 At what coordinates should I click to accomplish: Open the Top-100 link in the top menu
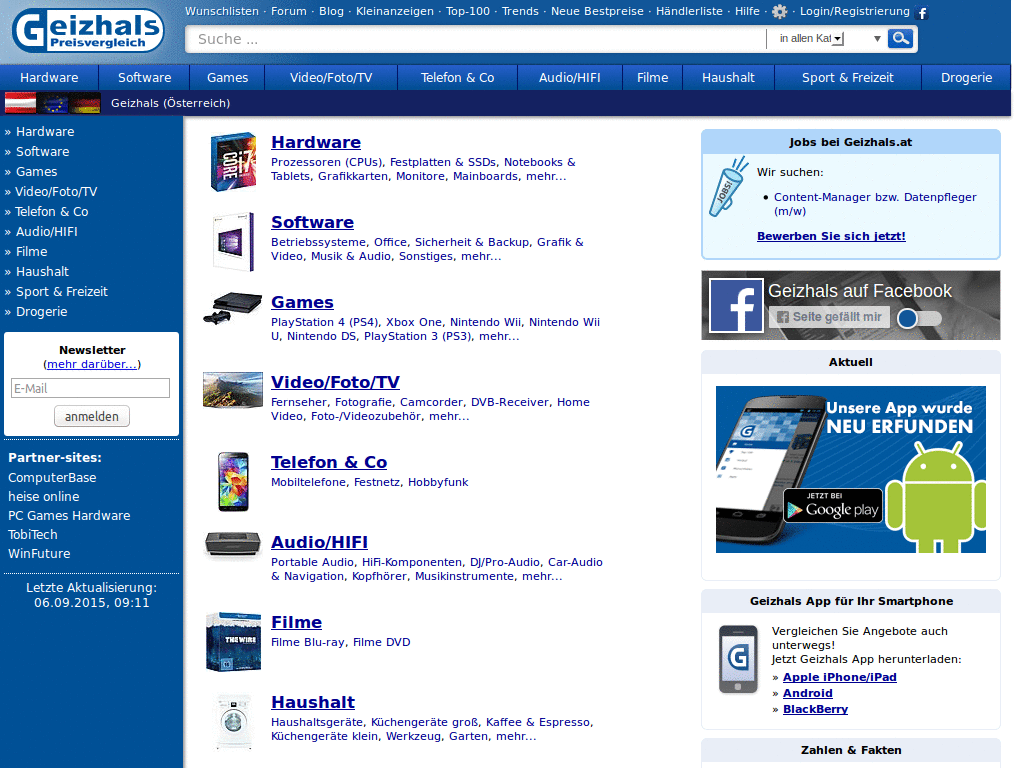[x=468, y=11]
